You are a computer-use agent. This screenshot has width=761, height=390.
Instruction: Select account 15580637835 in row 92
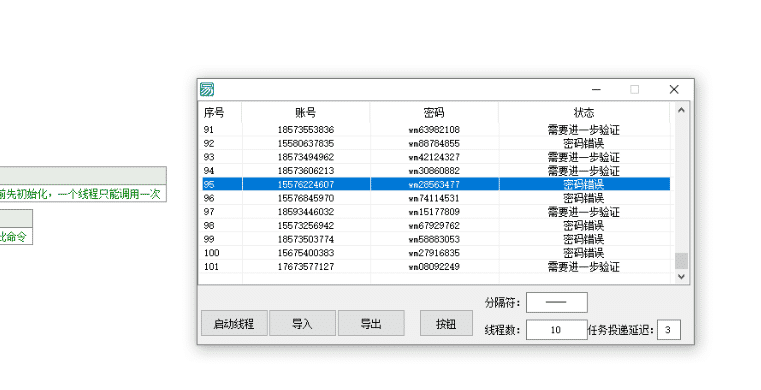(306, 144)
